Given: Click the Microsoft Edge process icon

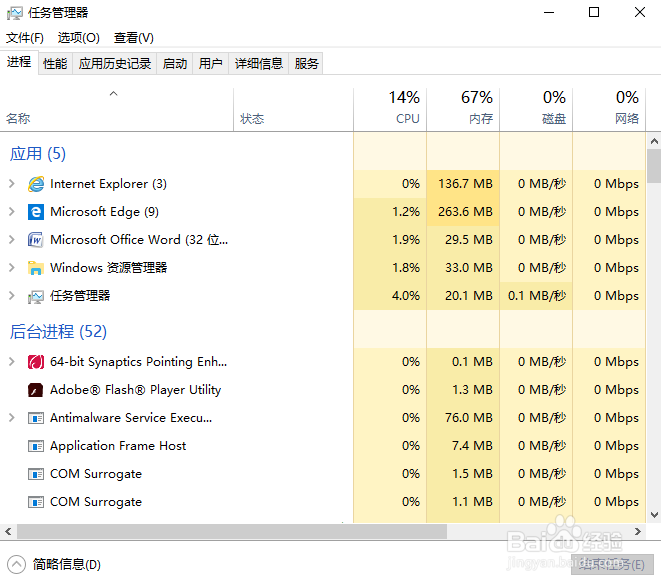Looking at the screenshot, I should [36, 212].
